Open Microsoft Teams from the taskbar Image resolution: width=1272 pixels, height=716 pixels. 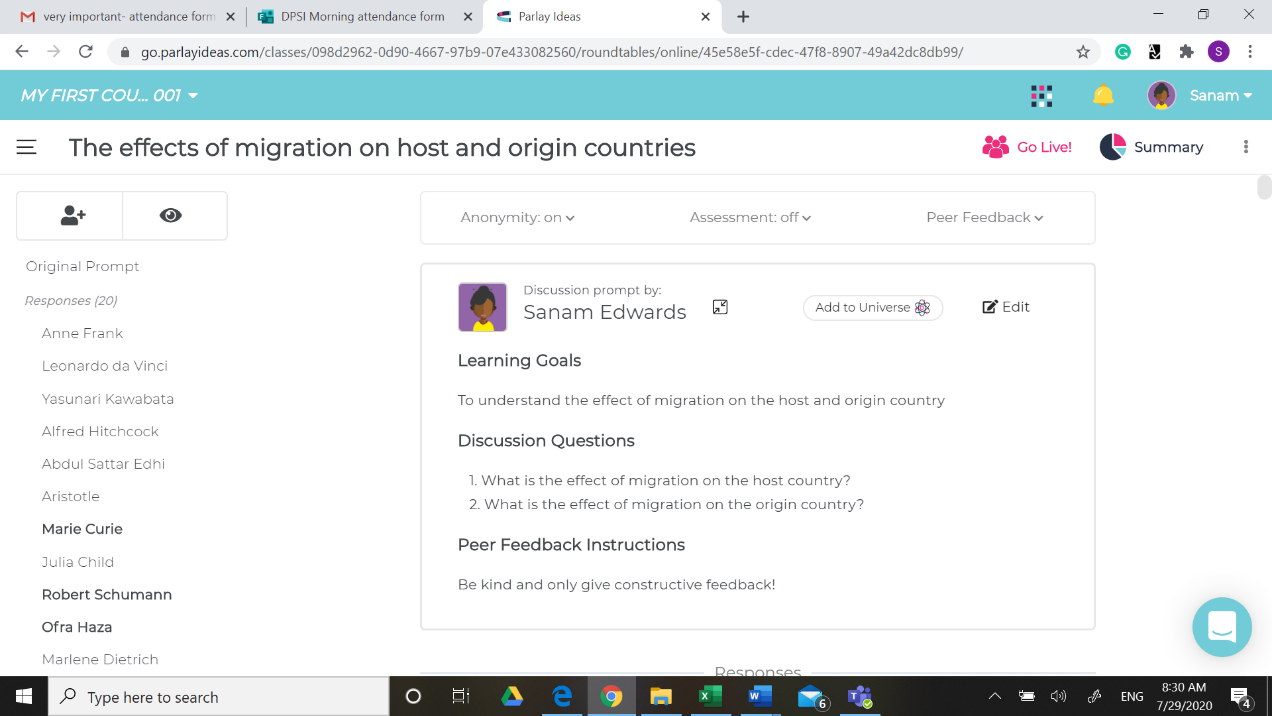pyautogui.click(x=859, y=697)
